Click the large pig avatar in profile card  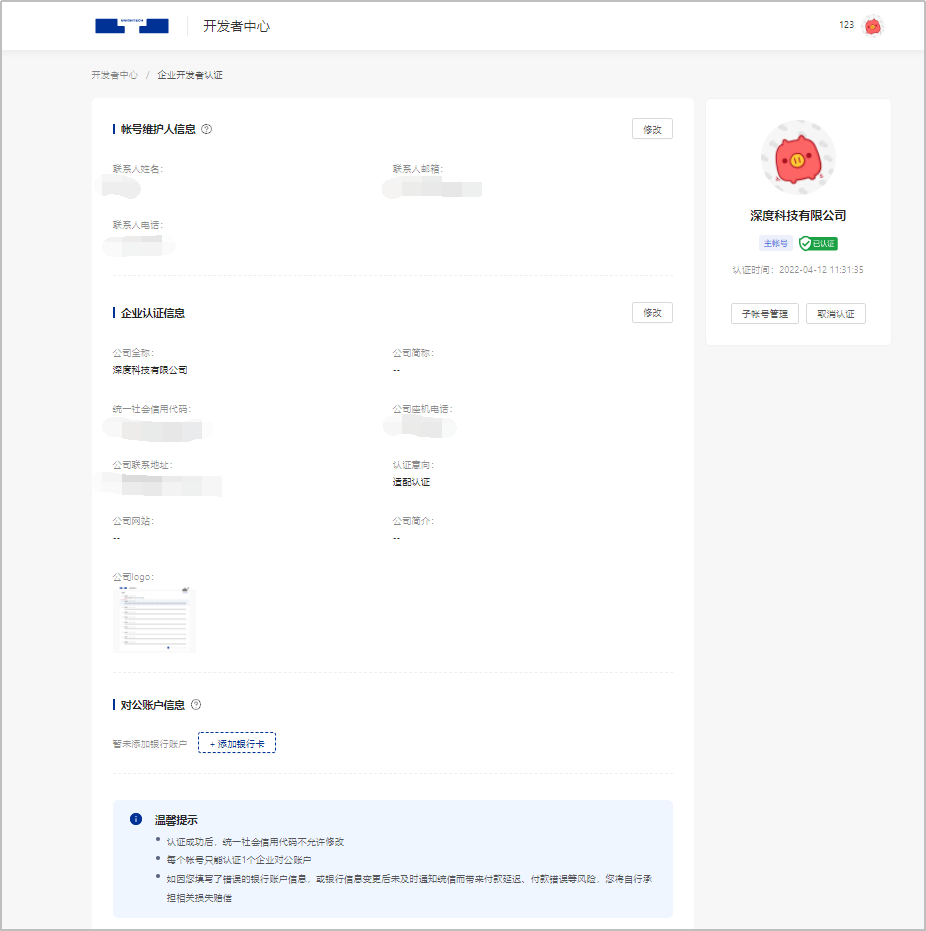pos(798,158)
